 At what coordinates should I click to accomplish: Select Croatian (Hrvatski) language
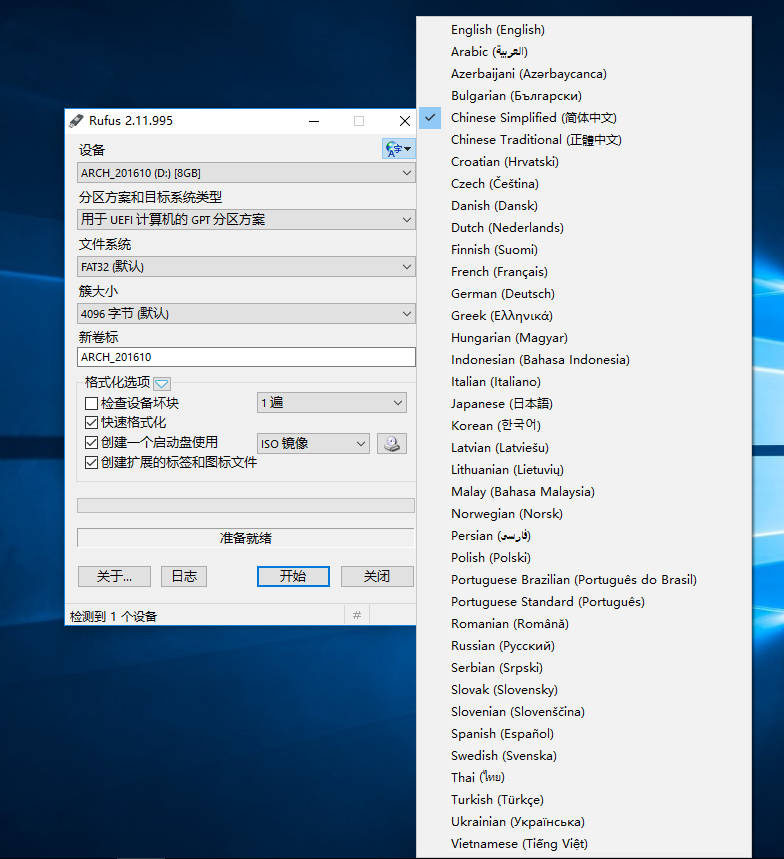(584, 162)
